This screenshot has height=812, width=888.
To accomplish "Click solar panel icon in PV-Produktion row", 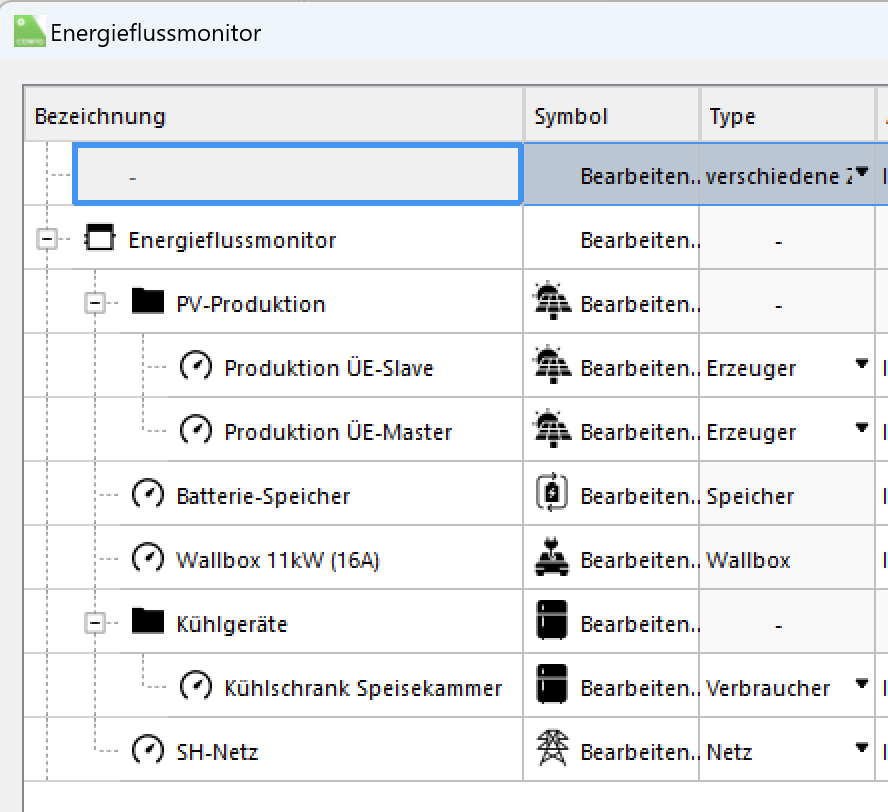I will click(x=553, y=304).
